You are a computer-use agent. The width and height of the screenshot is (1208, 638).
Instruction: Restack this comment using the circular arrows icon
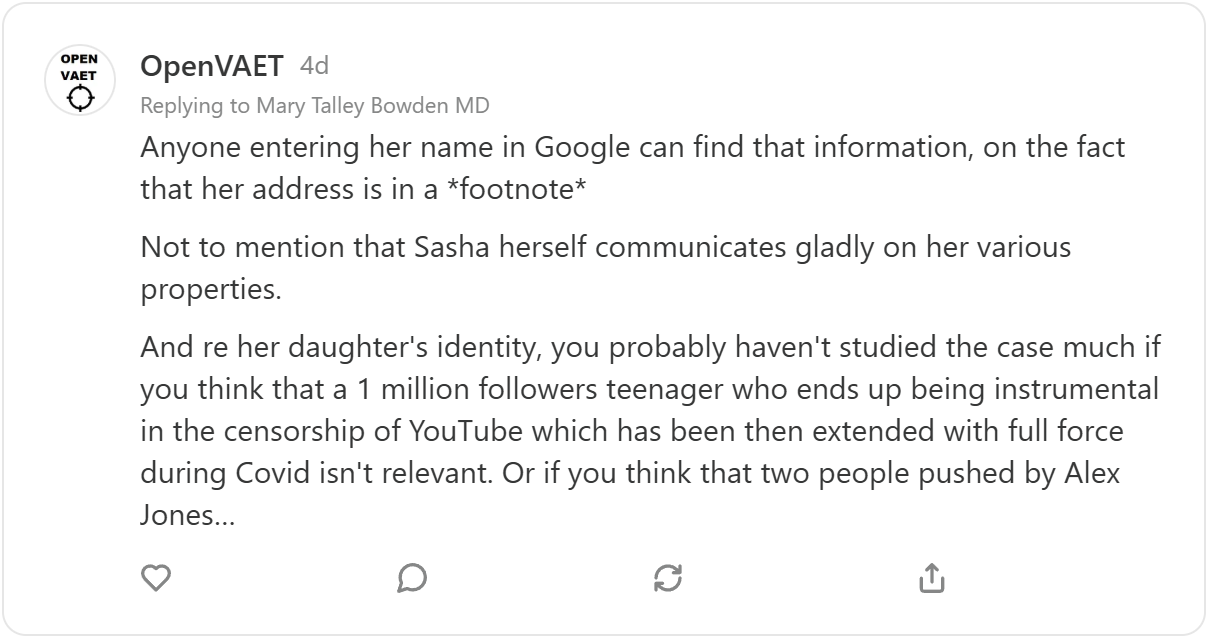pyautogui.click(x=667, y=577)
